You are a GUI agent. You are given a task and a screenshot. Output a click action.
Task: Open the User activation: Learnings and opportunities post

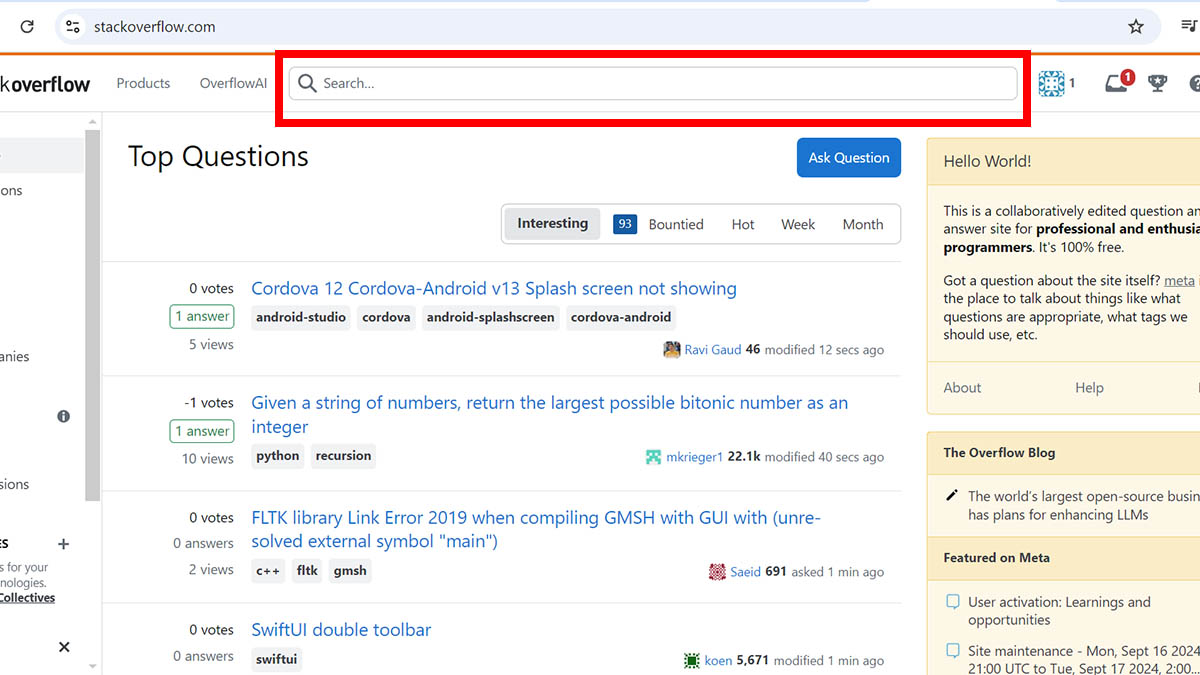tap(1059, 611)
